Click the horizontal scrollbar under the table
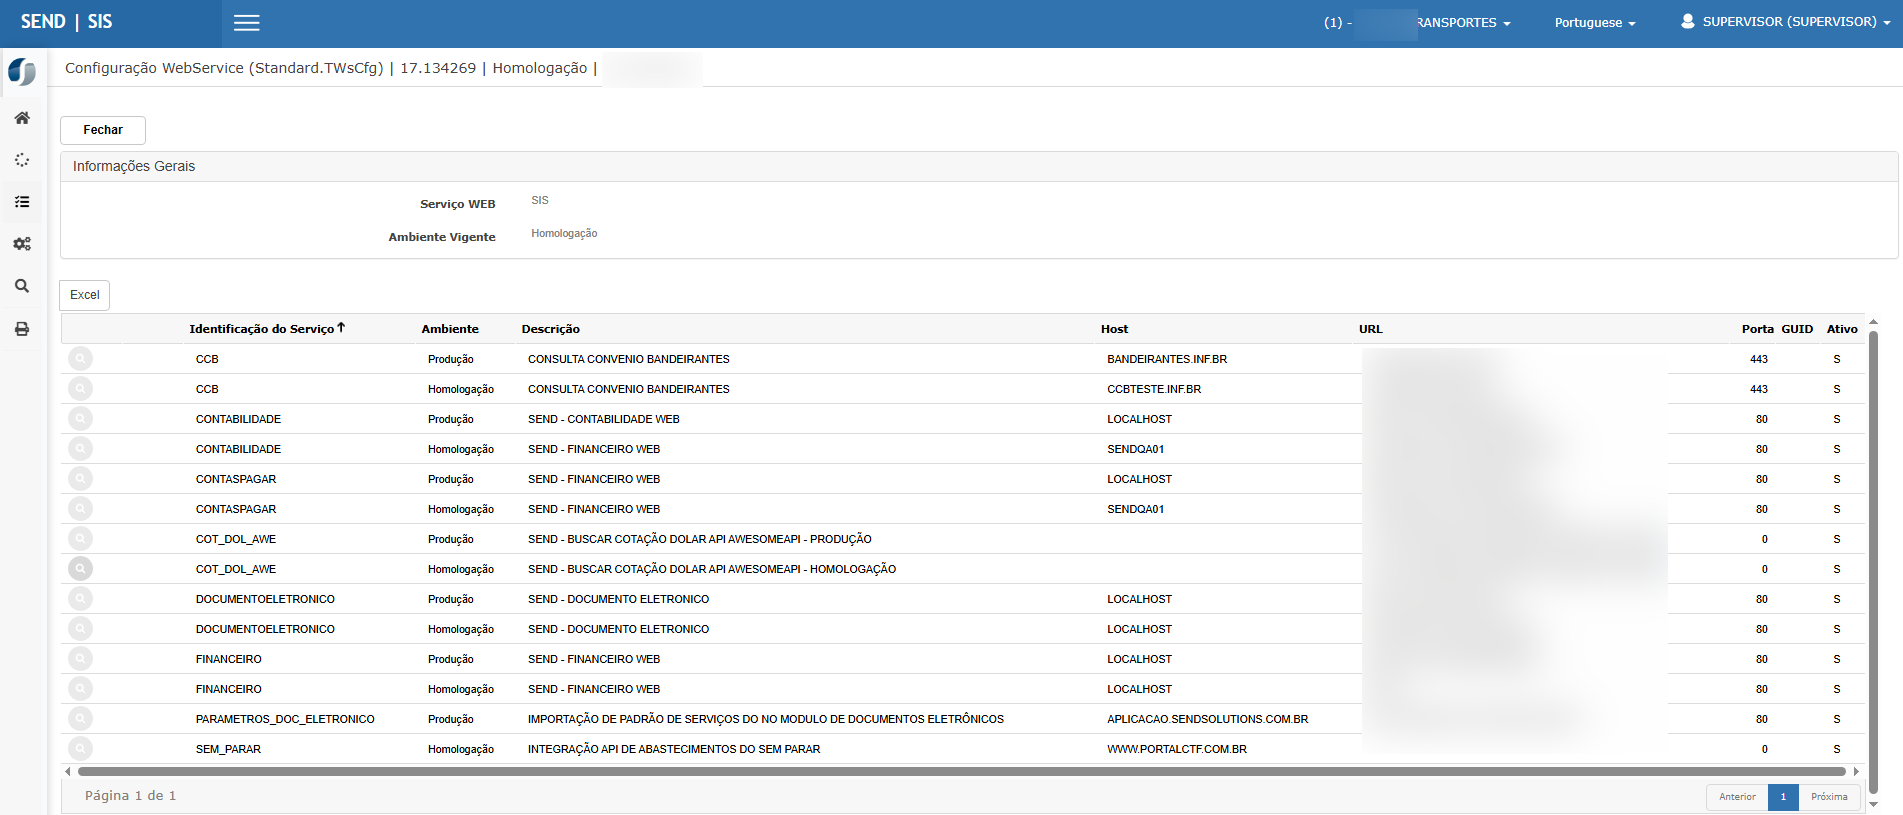Viewport: 1903px width, 815px height. (960, 772)
